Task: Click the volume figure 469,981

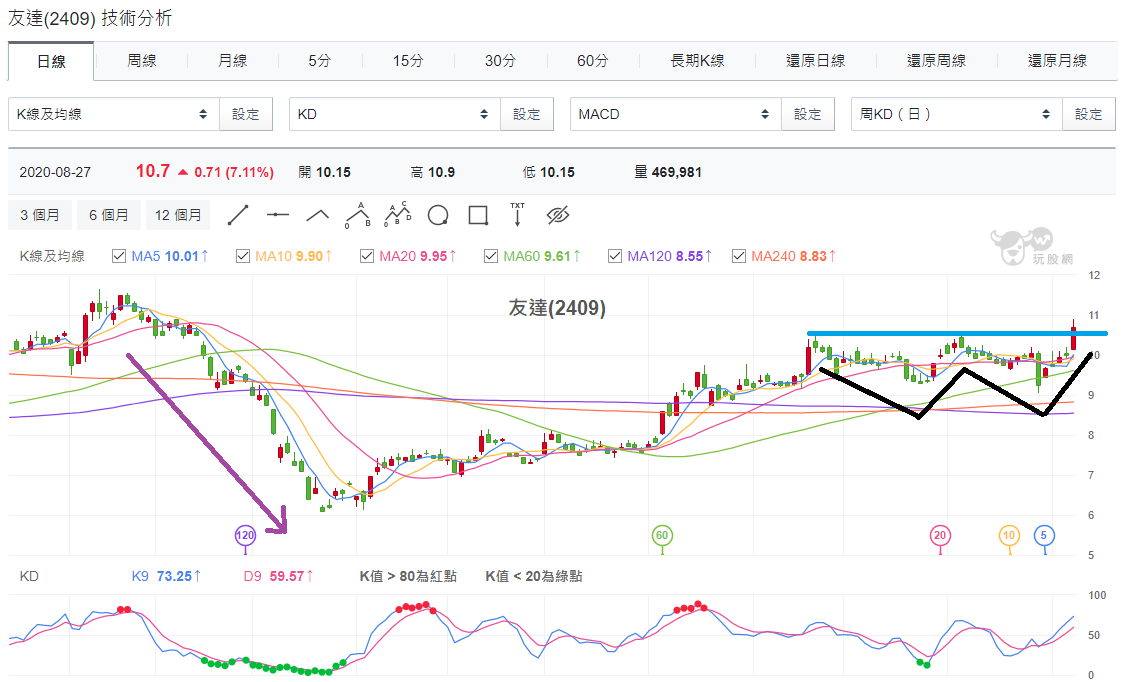Action: point(676,172)
